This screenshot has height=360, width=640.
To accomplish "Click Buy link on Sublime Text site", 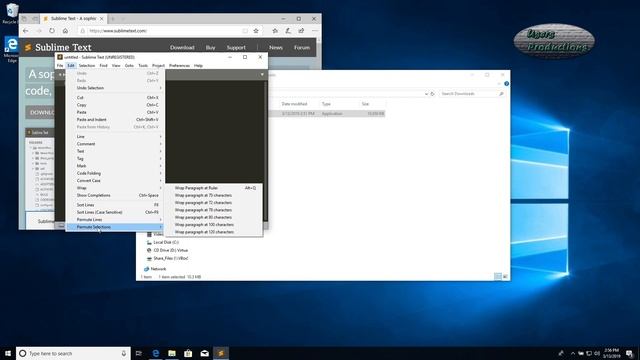I will [x=210, y=48].
